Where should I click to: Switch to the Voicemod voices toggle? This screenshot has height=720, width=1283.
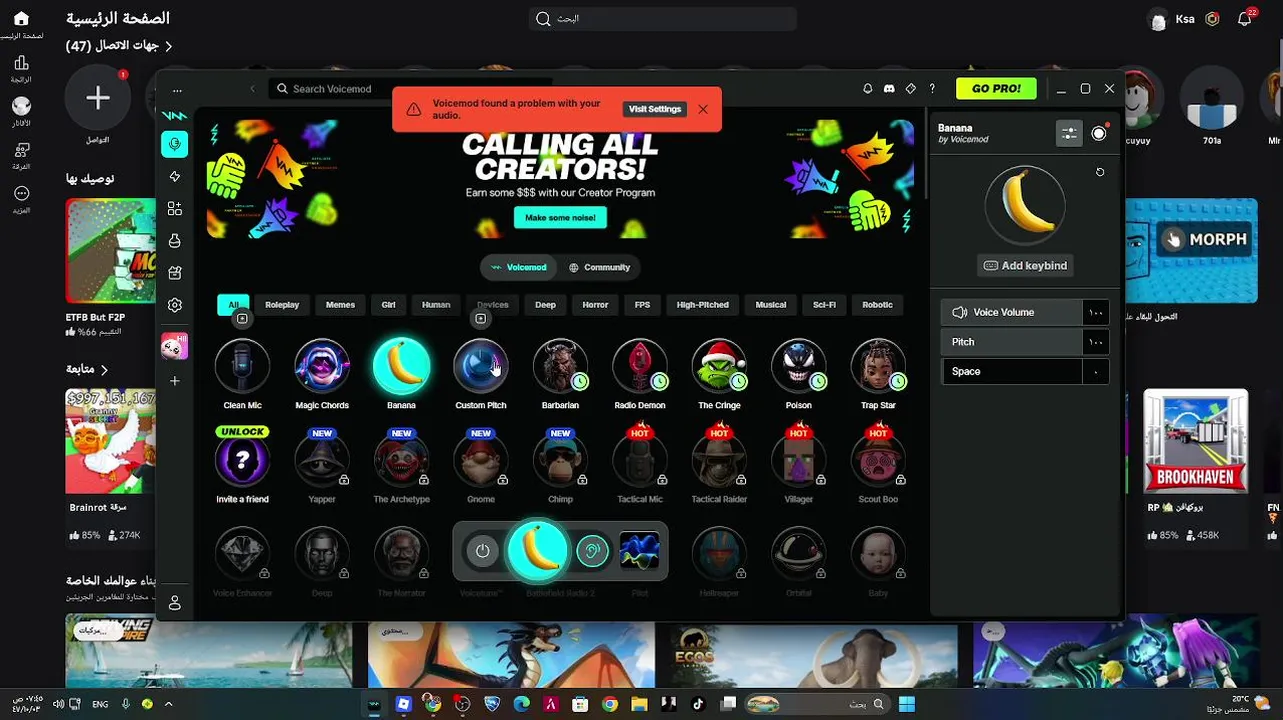(x=519, y=267)
